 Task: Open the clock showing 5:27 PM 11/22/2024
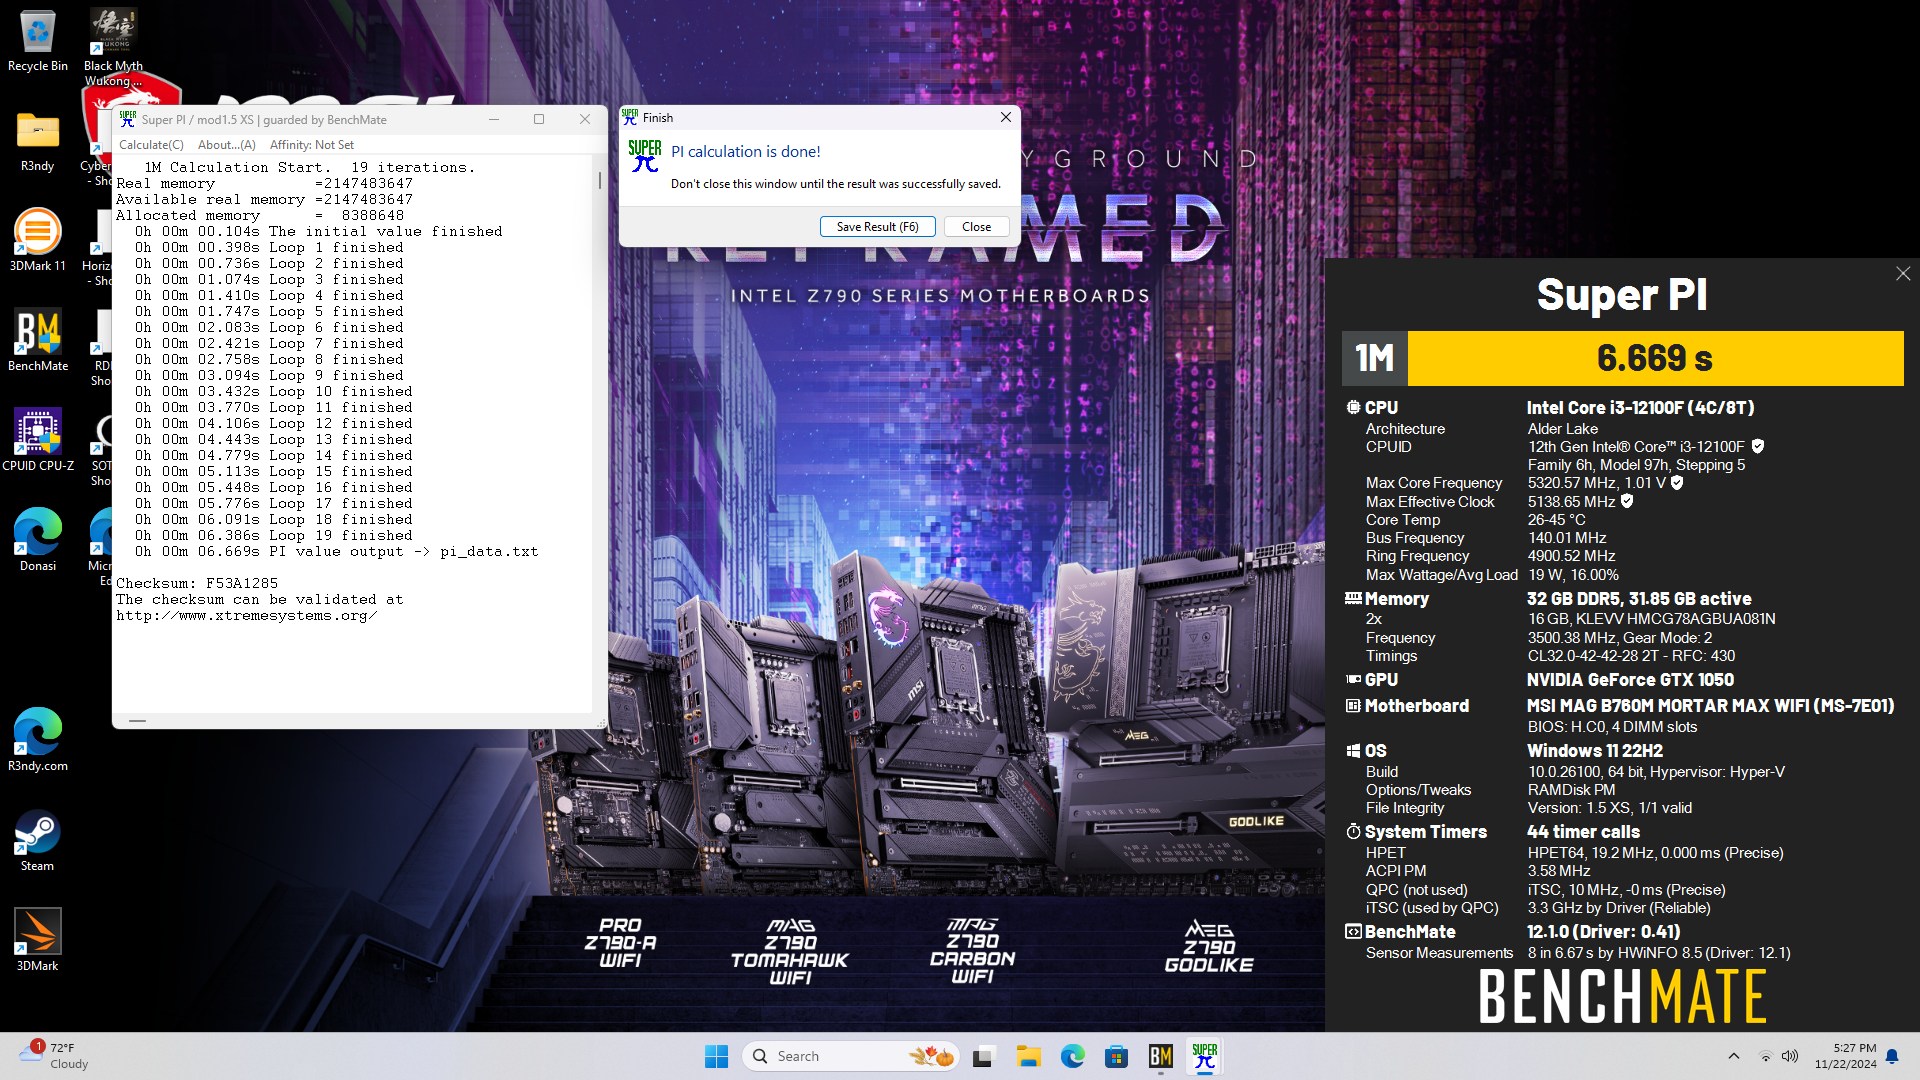pyautogui.click(x=1845, y=1056)
